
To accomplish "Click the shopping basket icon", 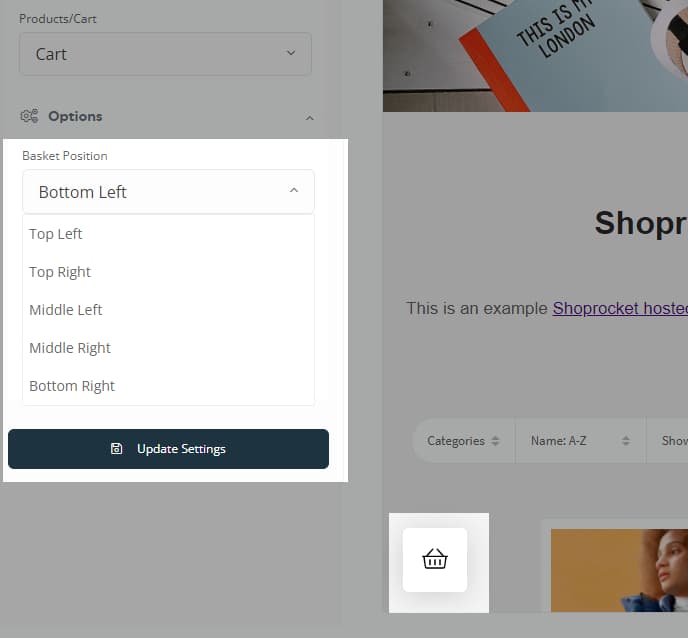I will pos(435,559).
